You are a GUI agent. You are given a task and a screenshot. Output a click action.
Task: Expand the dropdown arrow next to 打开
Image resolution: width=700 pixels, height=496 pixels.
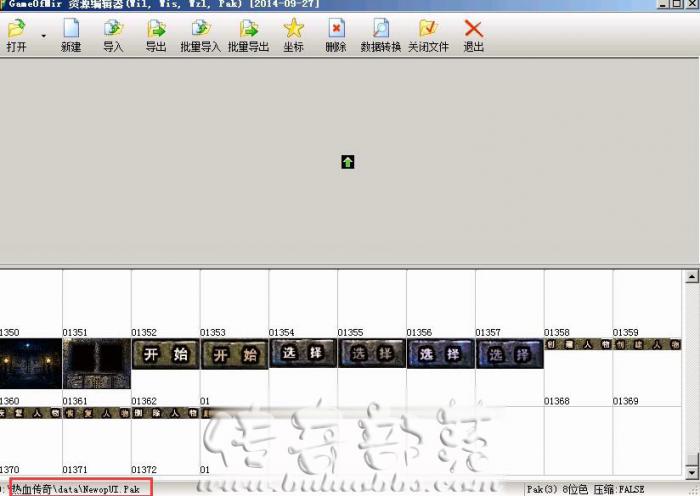43,36
